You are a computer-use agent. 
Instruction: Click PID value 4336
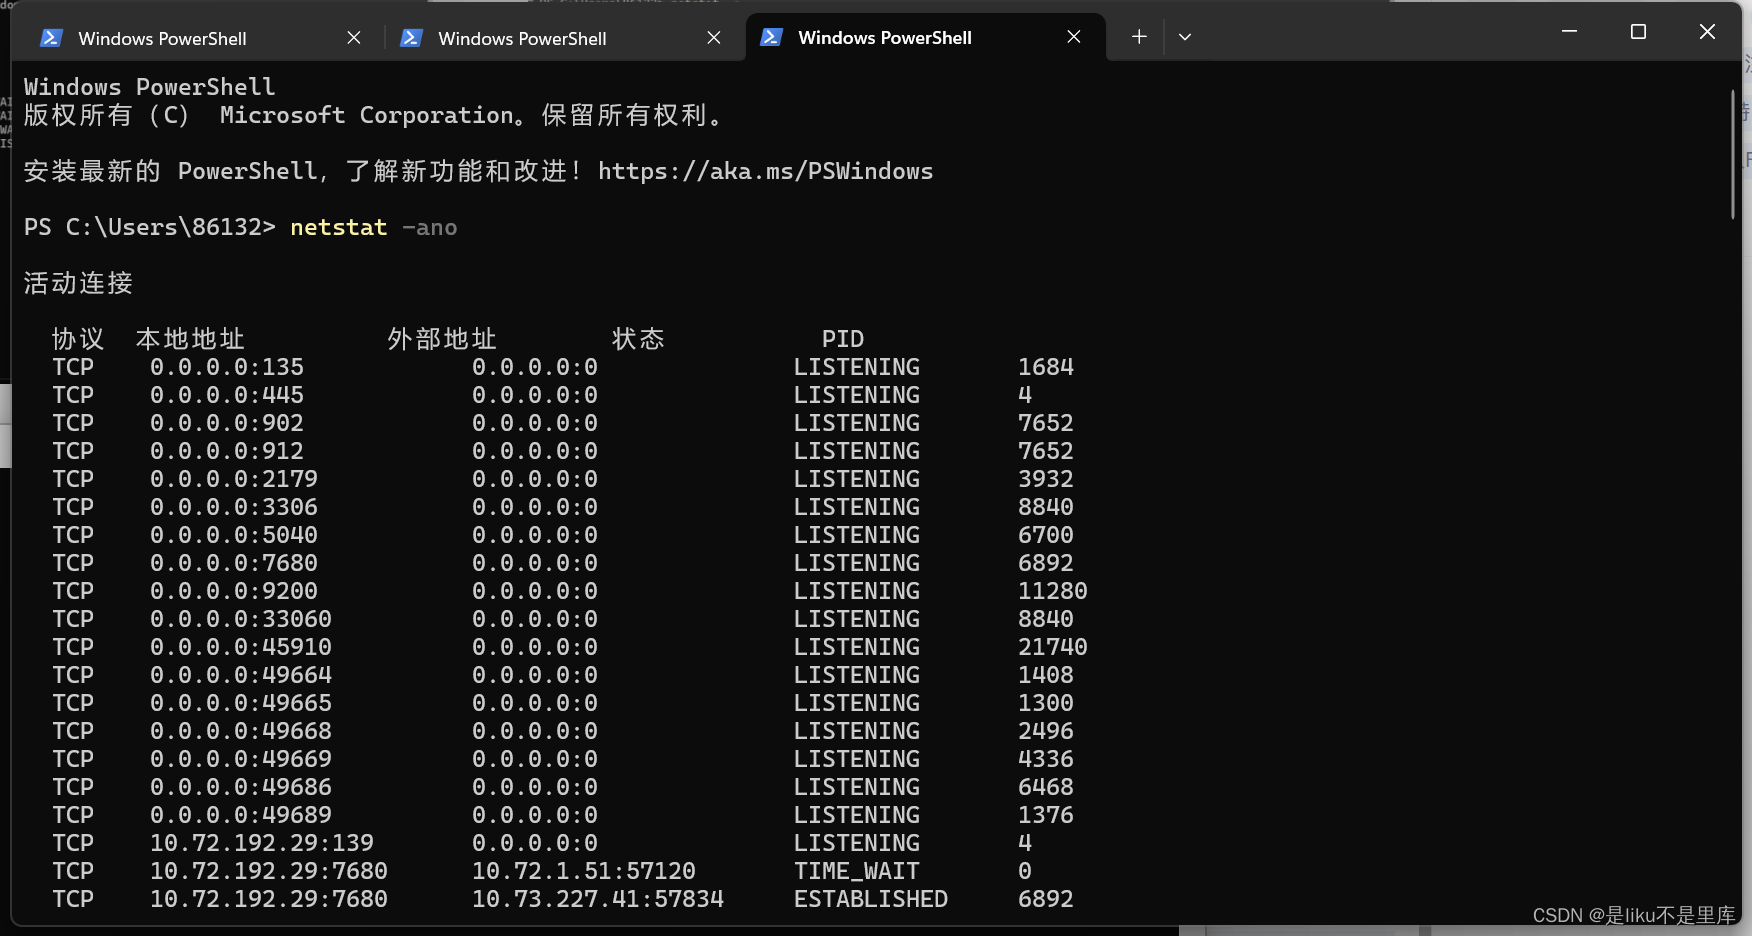tap(1046, 760)
